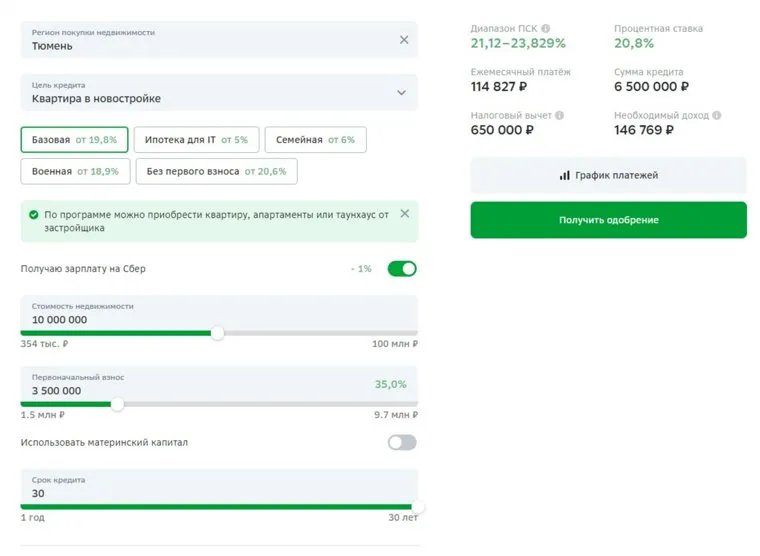Click the Срок кредита value field

(200, 493)
